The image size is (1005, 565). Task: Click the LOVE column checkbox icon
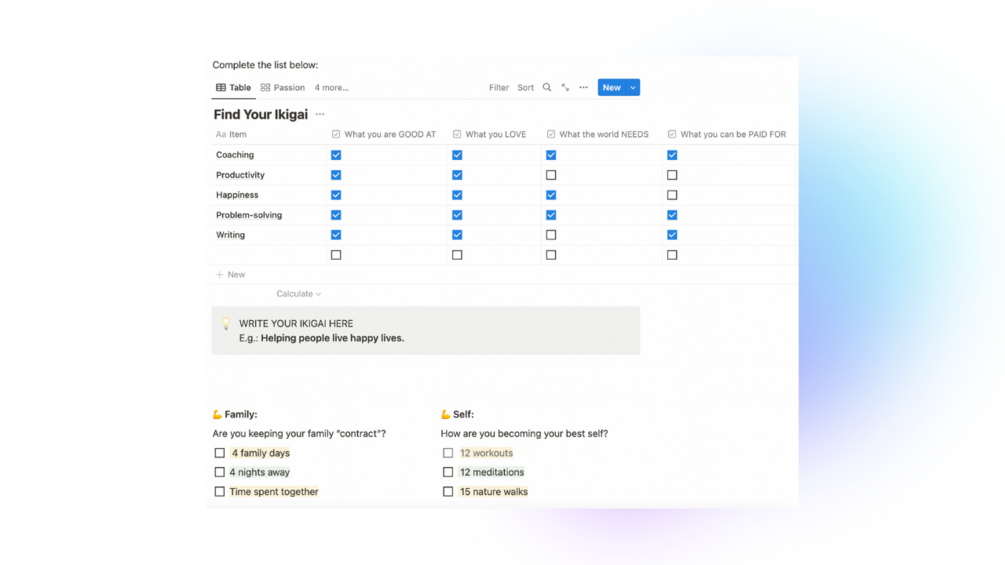[x=457, y=135]
